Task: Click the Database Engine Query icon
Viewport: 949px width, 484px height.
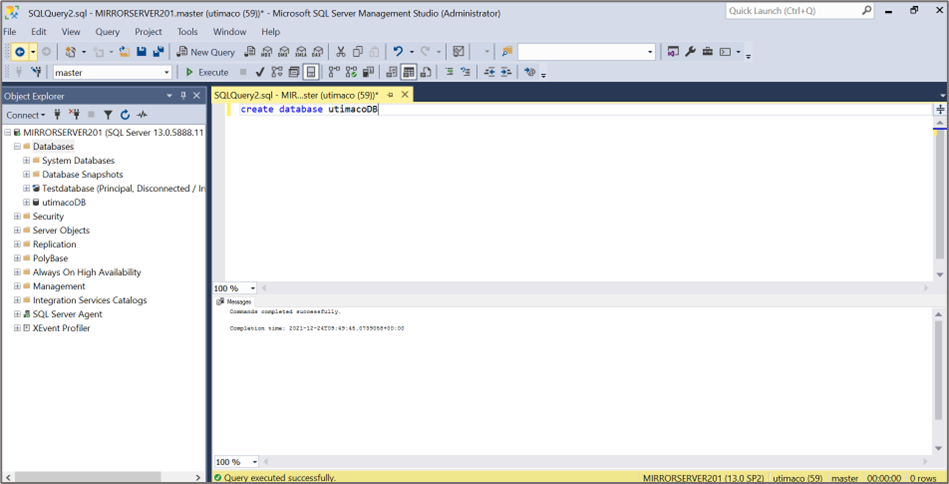Action: point(249,52)
